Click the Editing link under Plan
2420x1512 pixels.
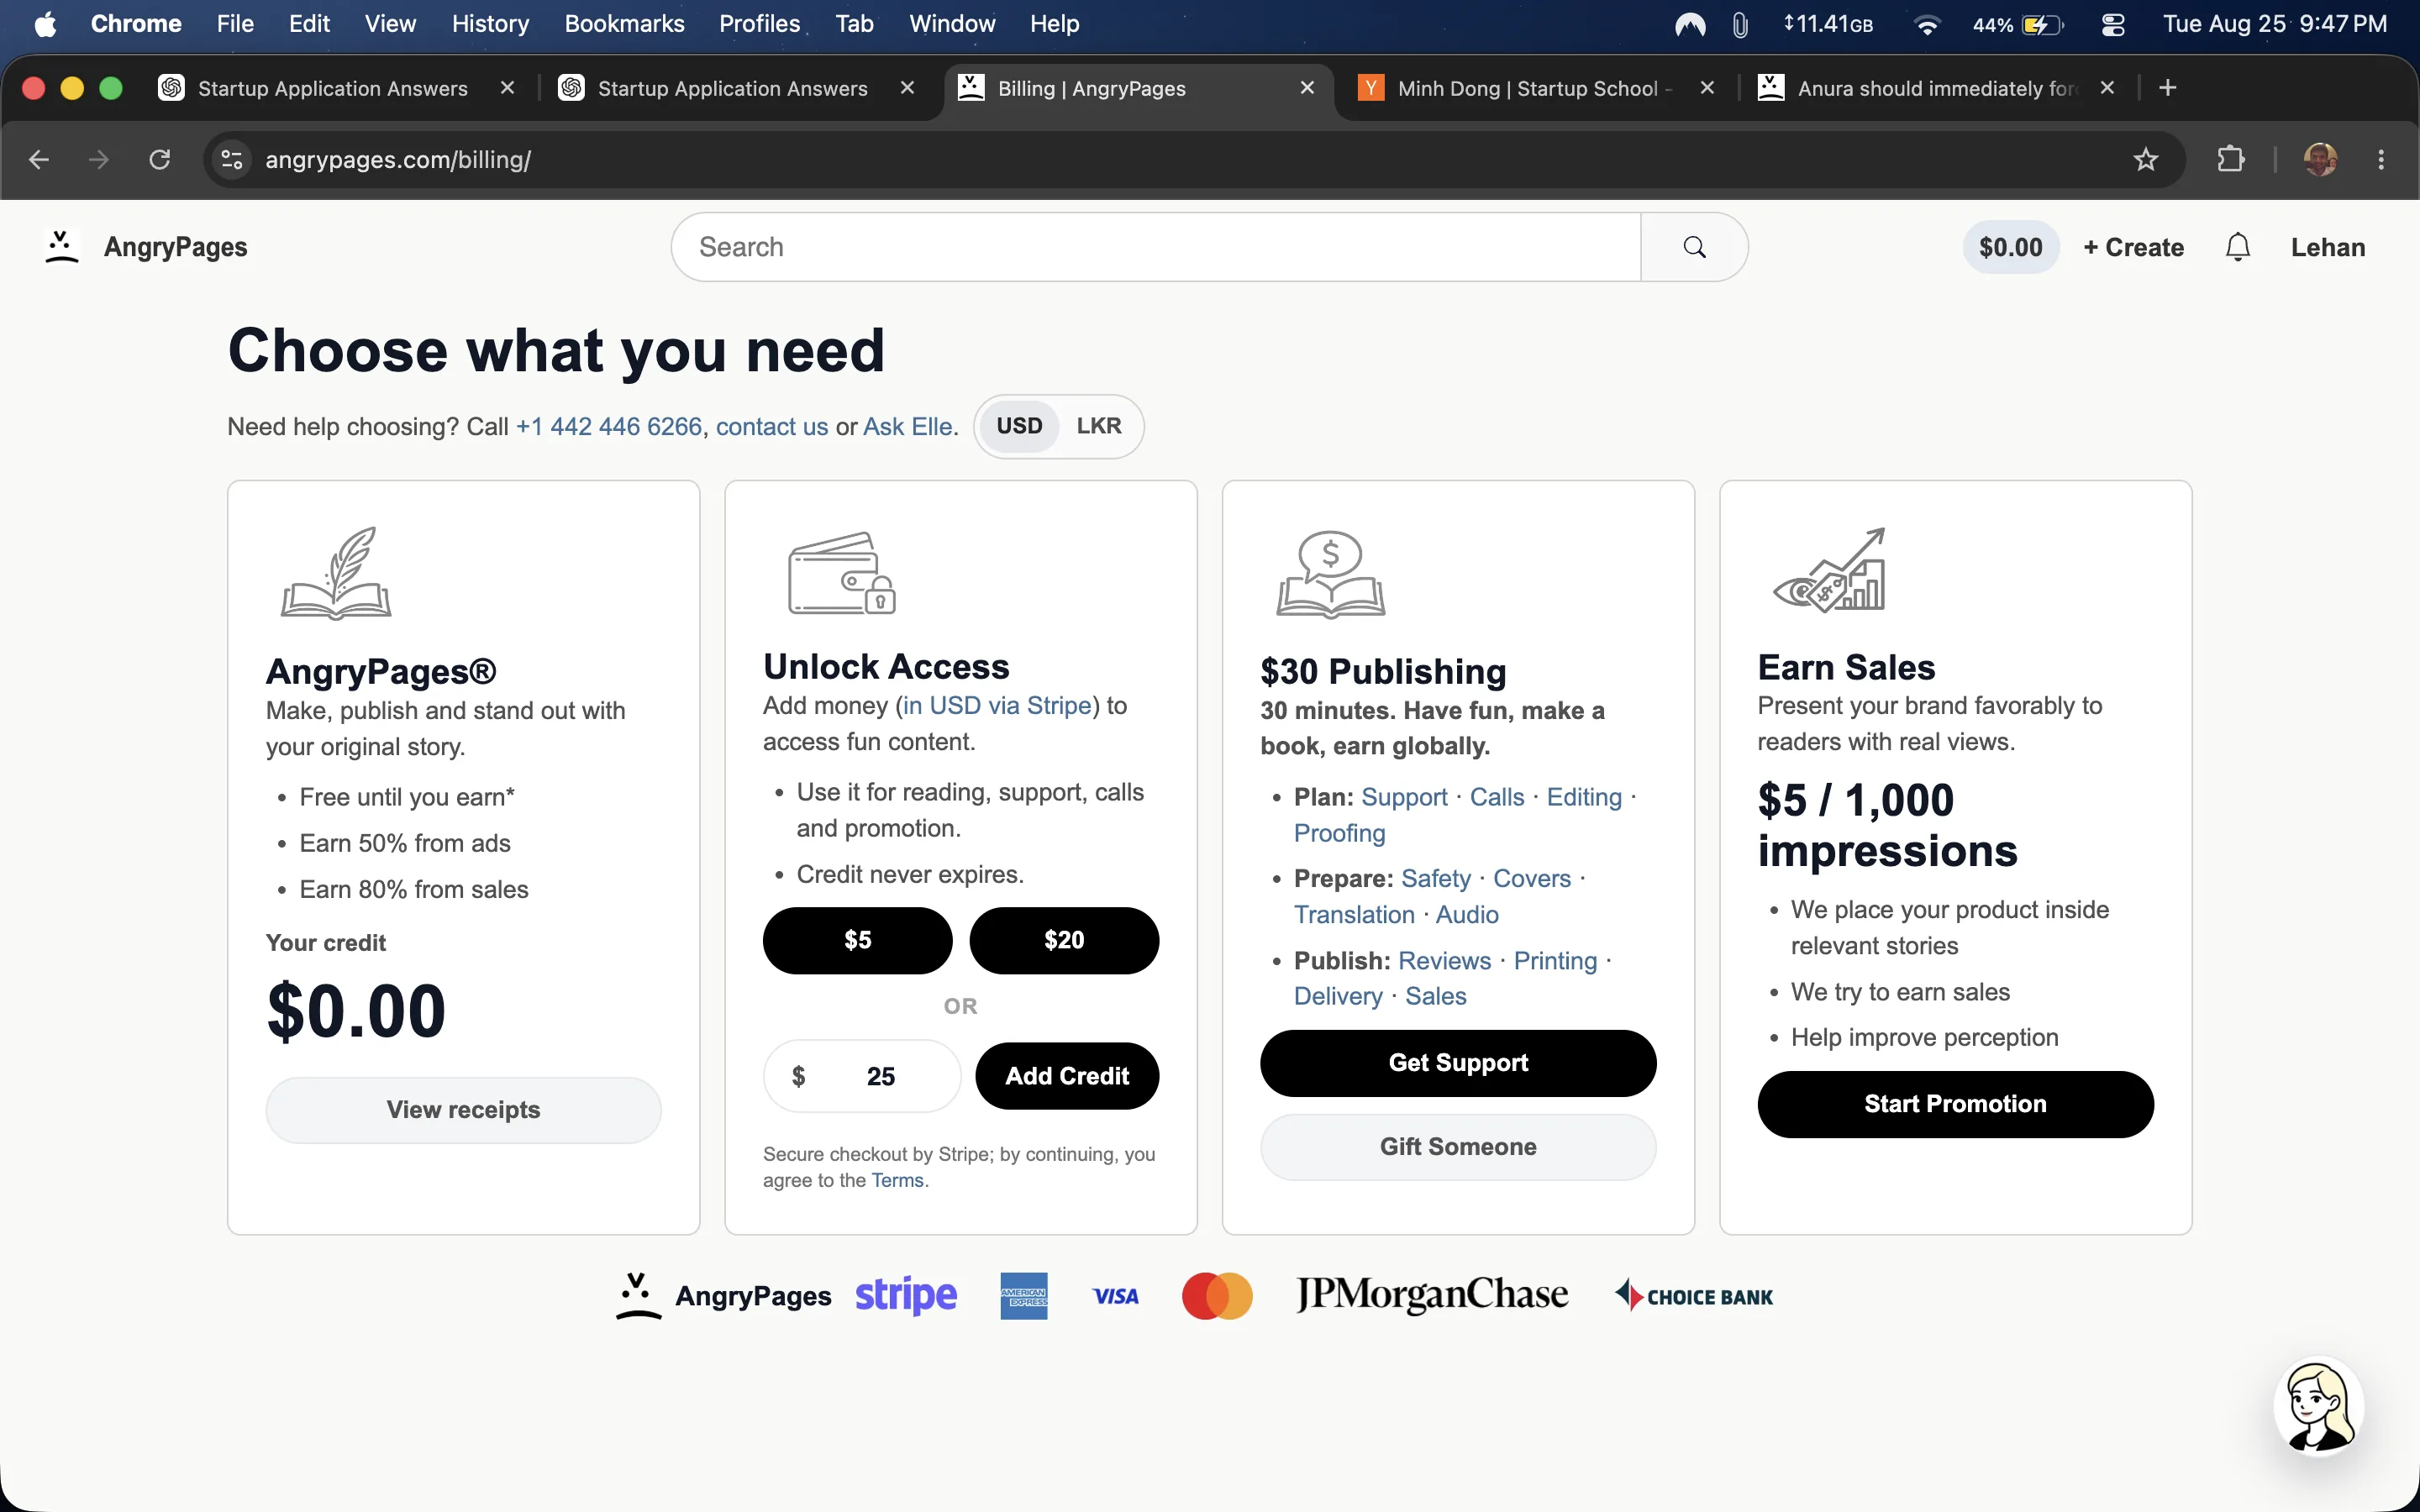1584,797
